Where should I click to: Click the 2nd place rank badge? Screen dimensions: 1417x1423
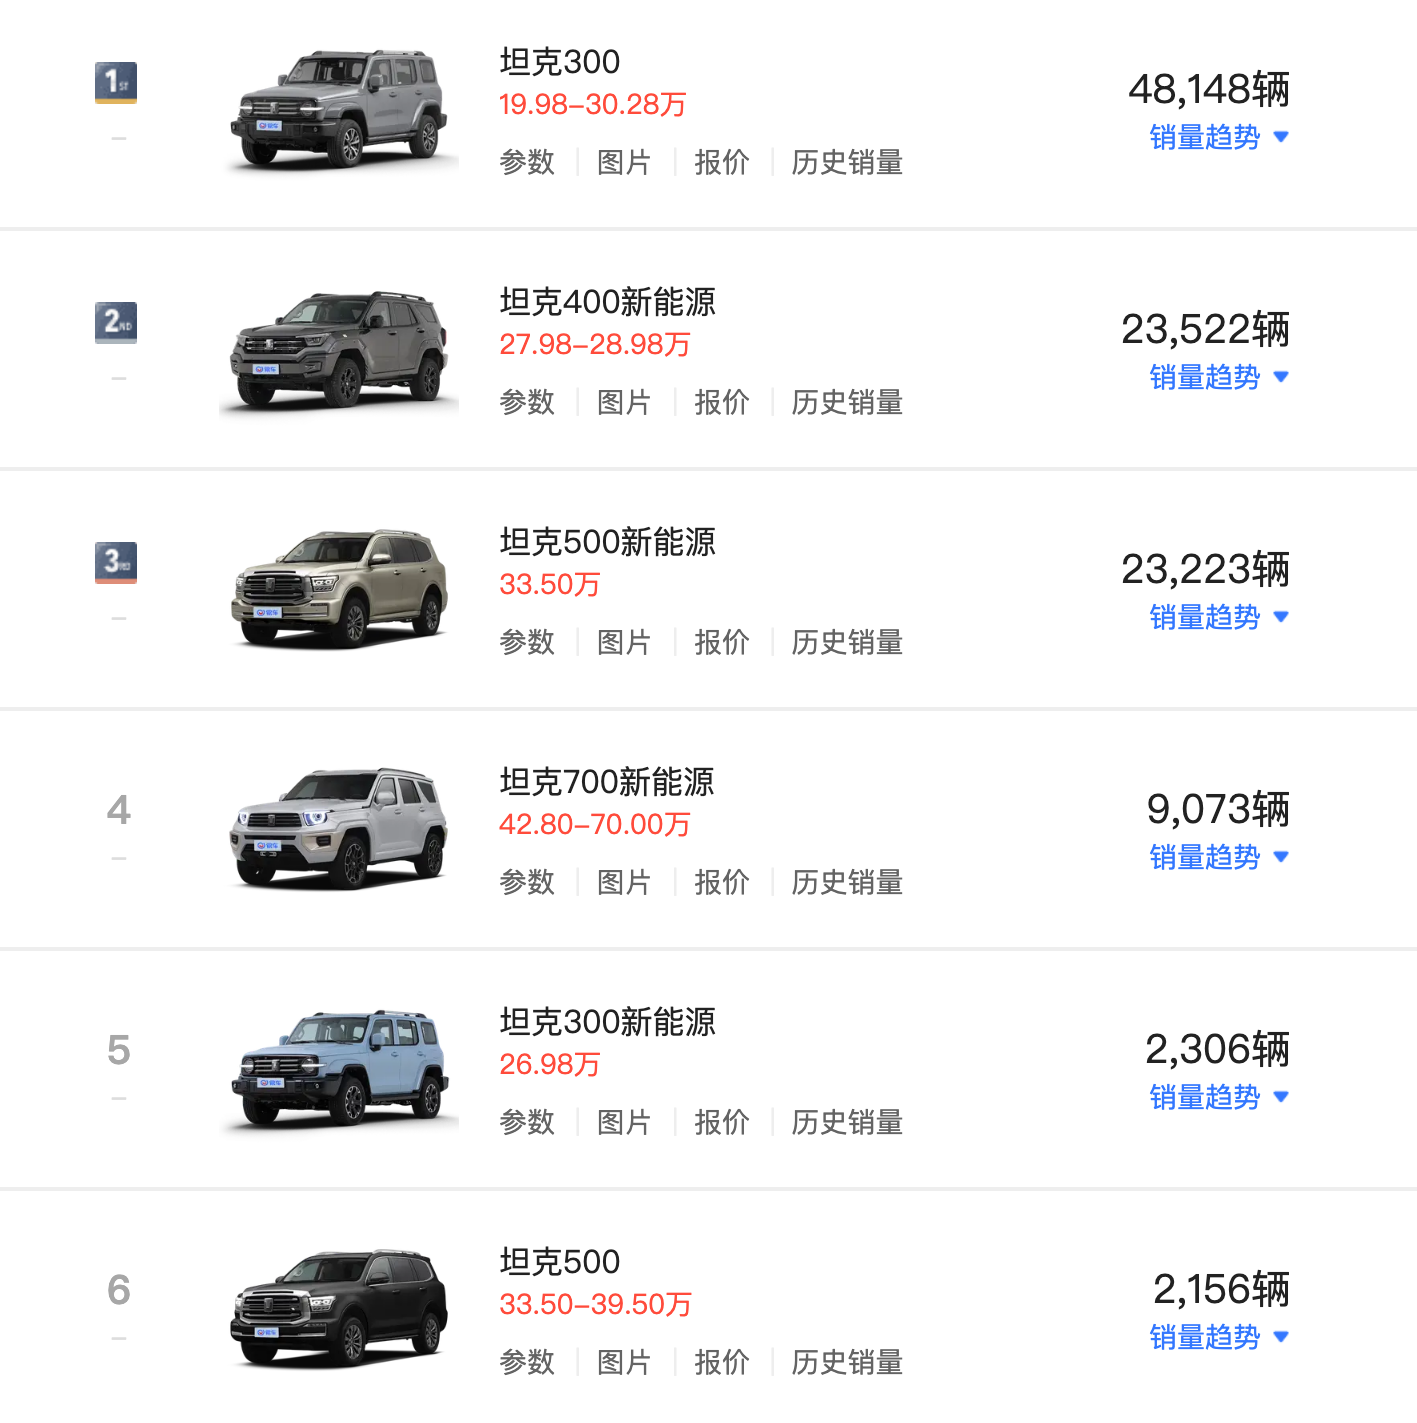116,322
